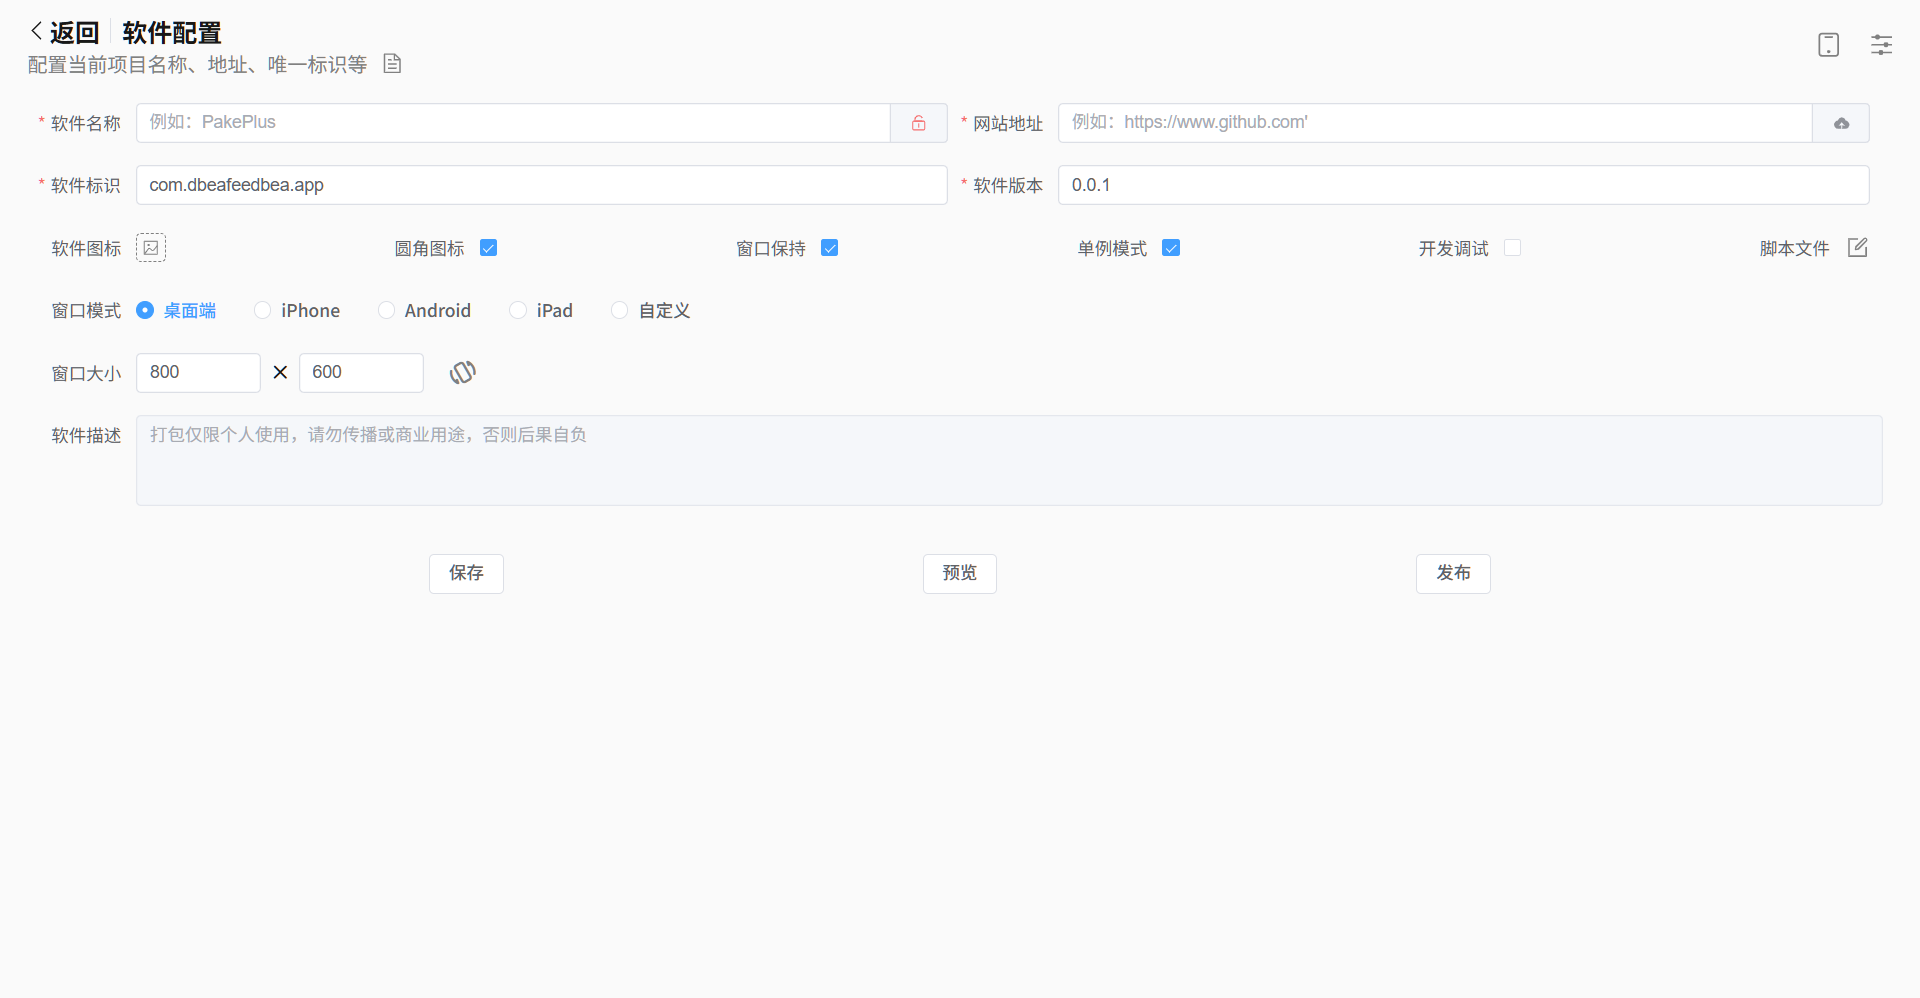The image size is (1920, 998).
Task: Click the document icon next to subtitle
Action: click(x=392, y=64)
